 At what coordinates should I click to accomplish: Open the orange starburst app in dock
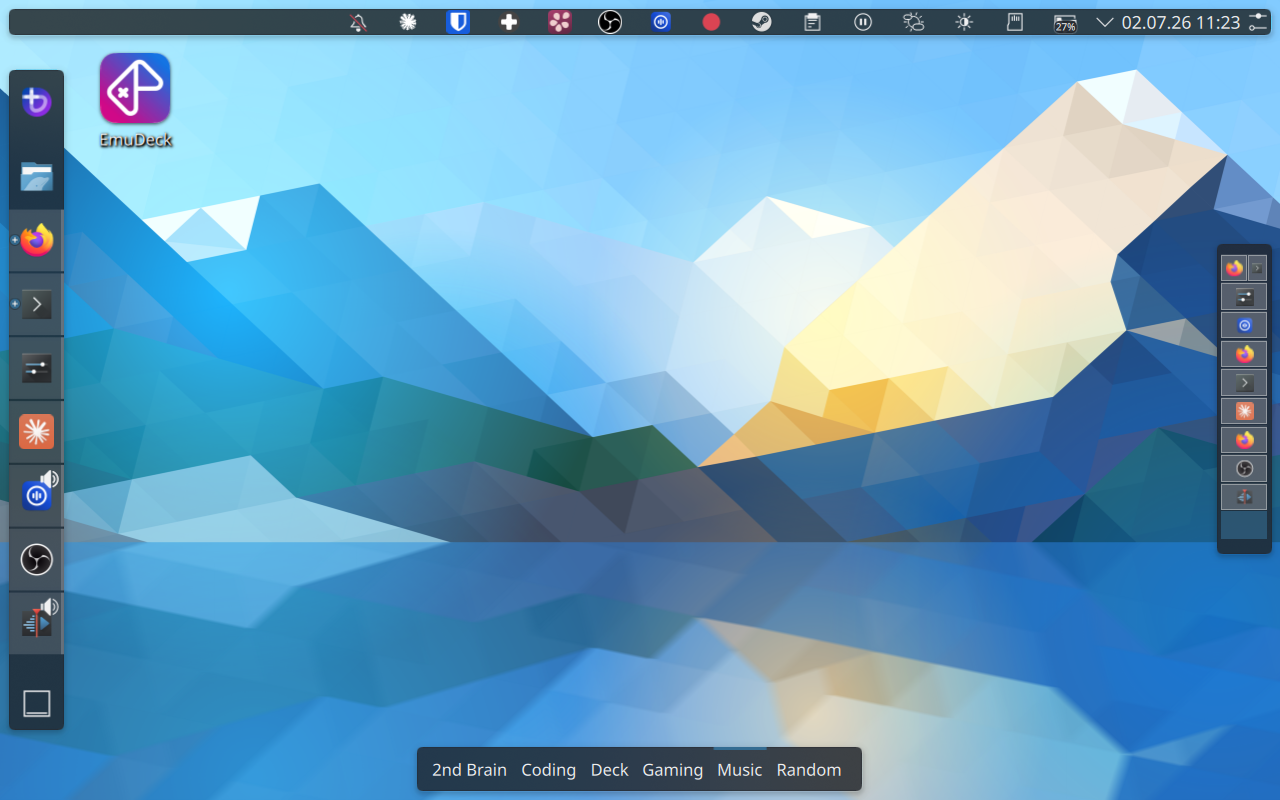click(37, 432)
